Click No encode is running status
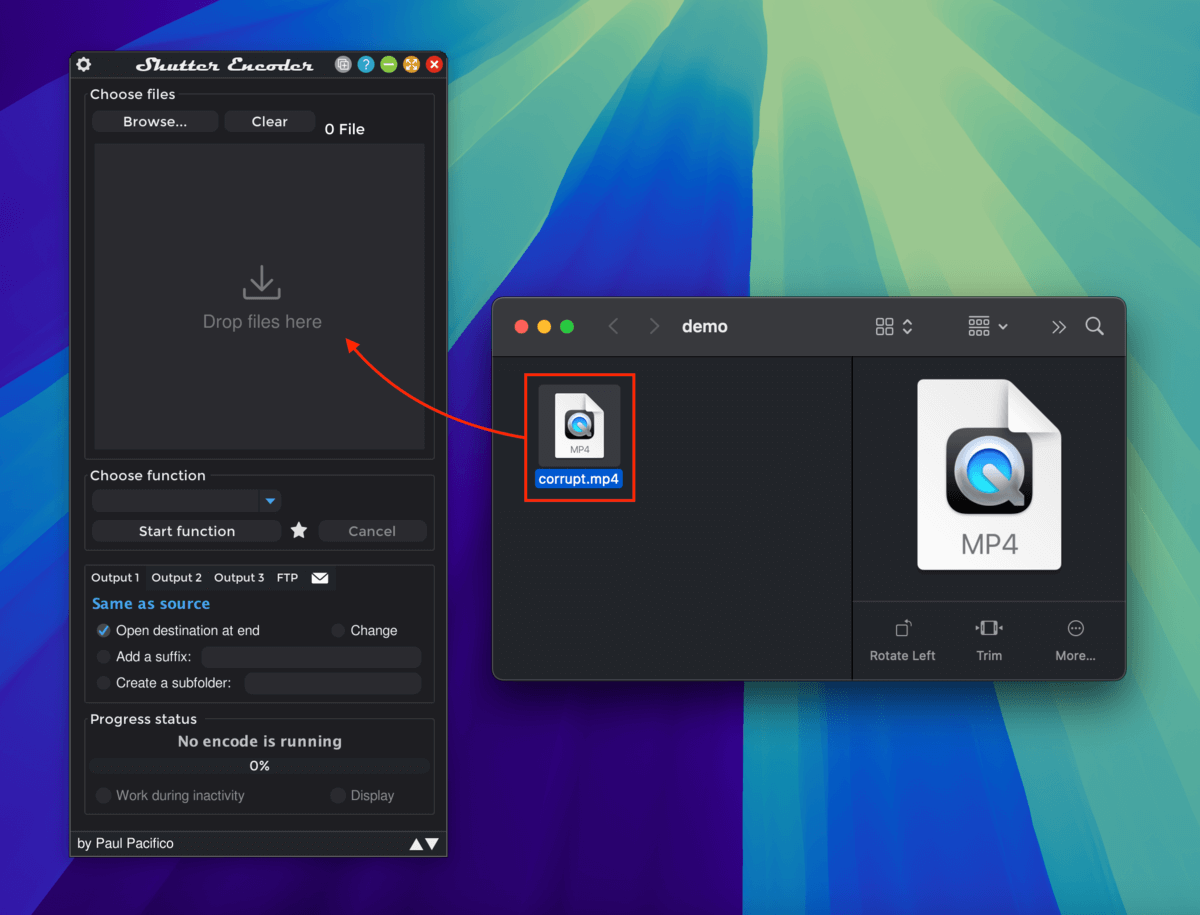This screenshot has width=1200, height=915. (x=260, y=742)
